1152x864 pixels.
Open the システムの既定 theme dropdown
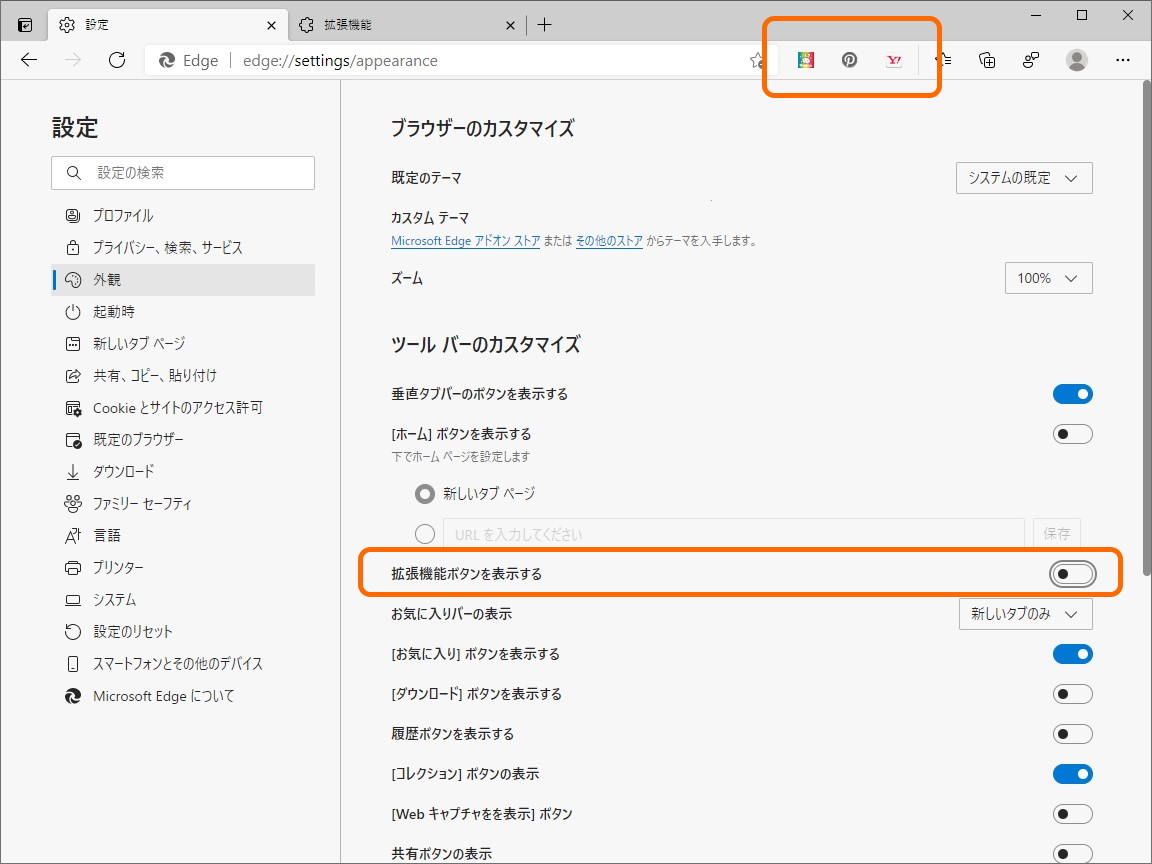tap(1023, 177)
